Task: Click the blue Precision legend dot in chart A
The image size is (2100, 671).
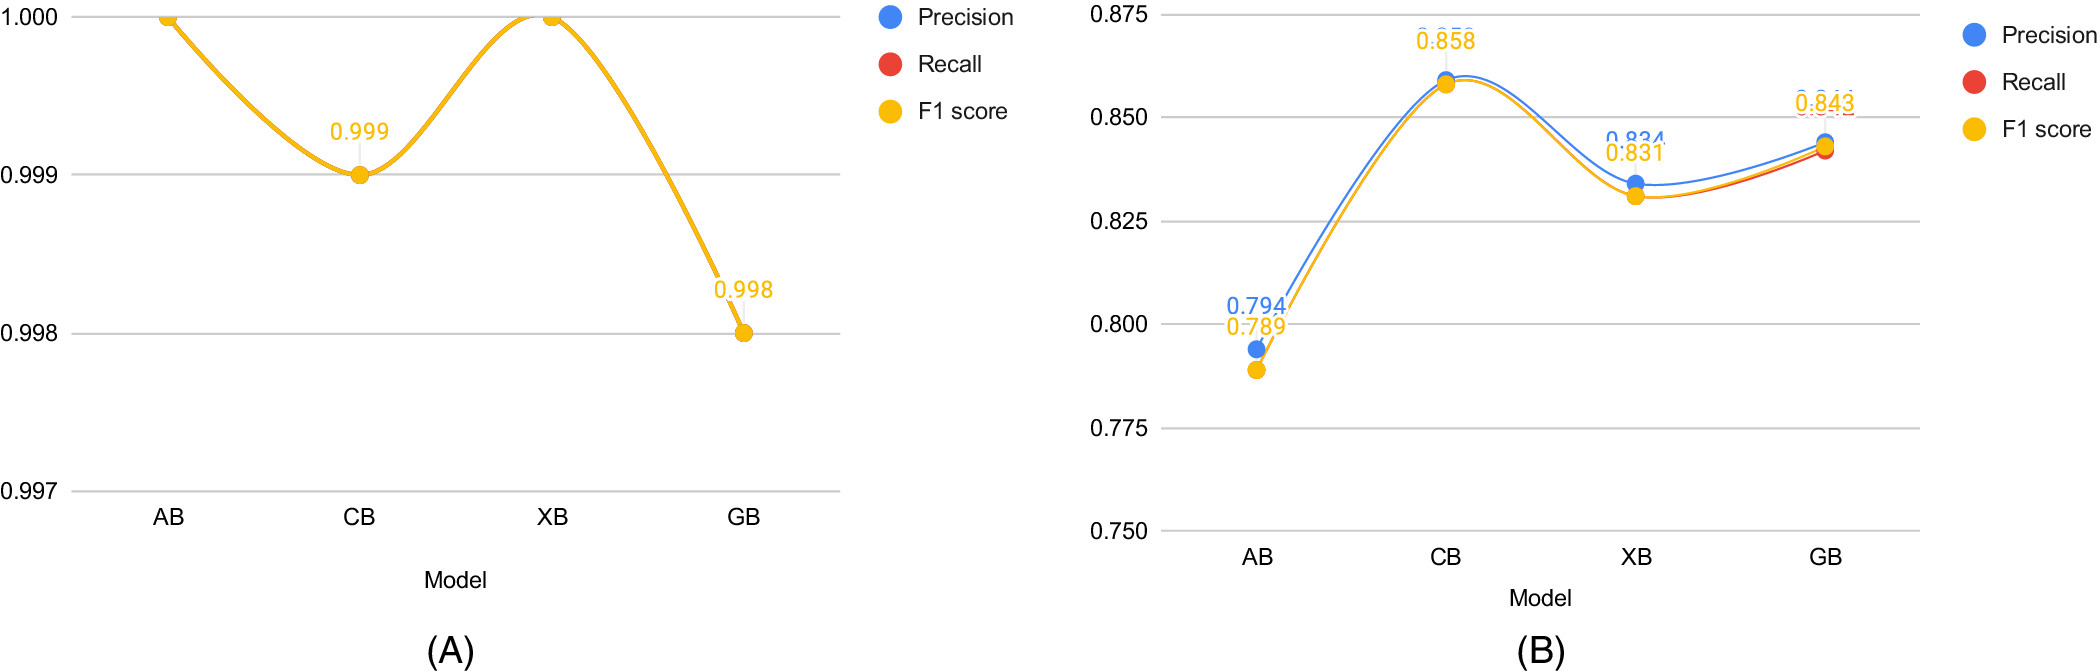Action: (890, 17)
